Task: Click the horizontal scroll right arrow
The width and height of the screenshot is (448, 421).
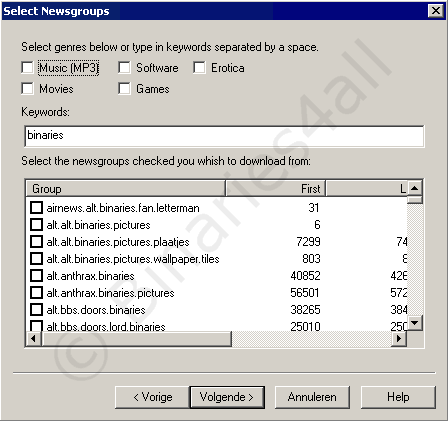Action: pyautogui.click(x=399, y=339)
